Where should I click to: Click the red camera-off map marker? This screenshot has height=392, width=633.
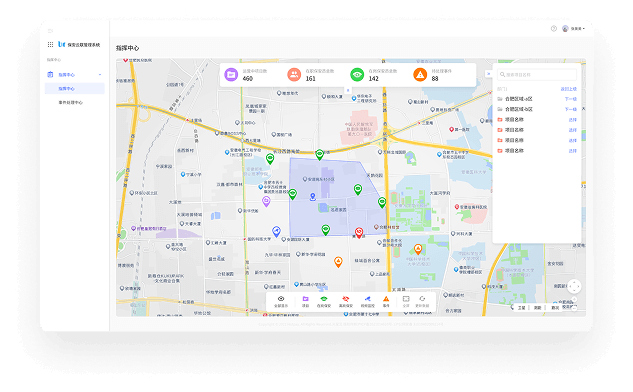[x=359, y=232]
